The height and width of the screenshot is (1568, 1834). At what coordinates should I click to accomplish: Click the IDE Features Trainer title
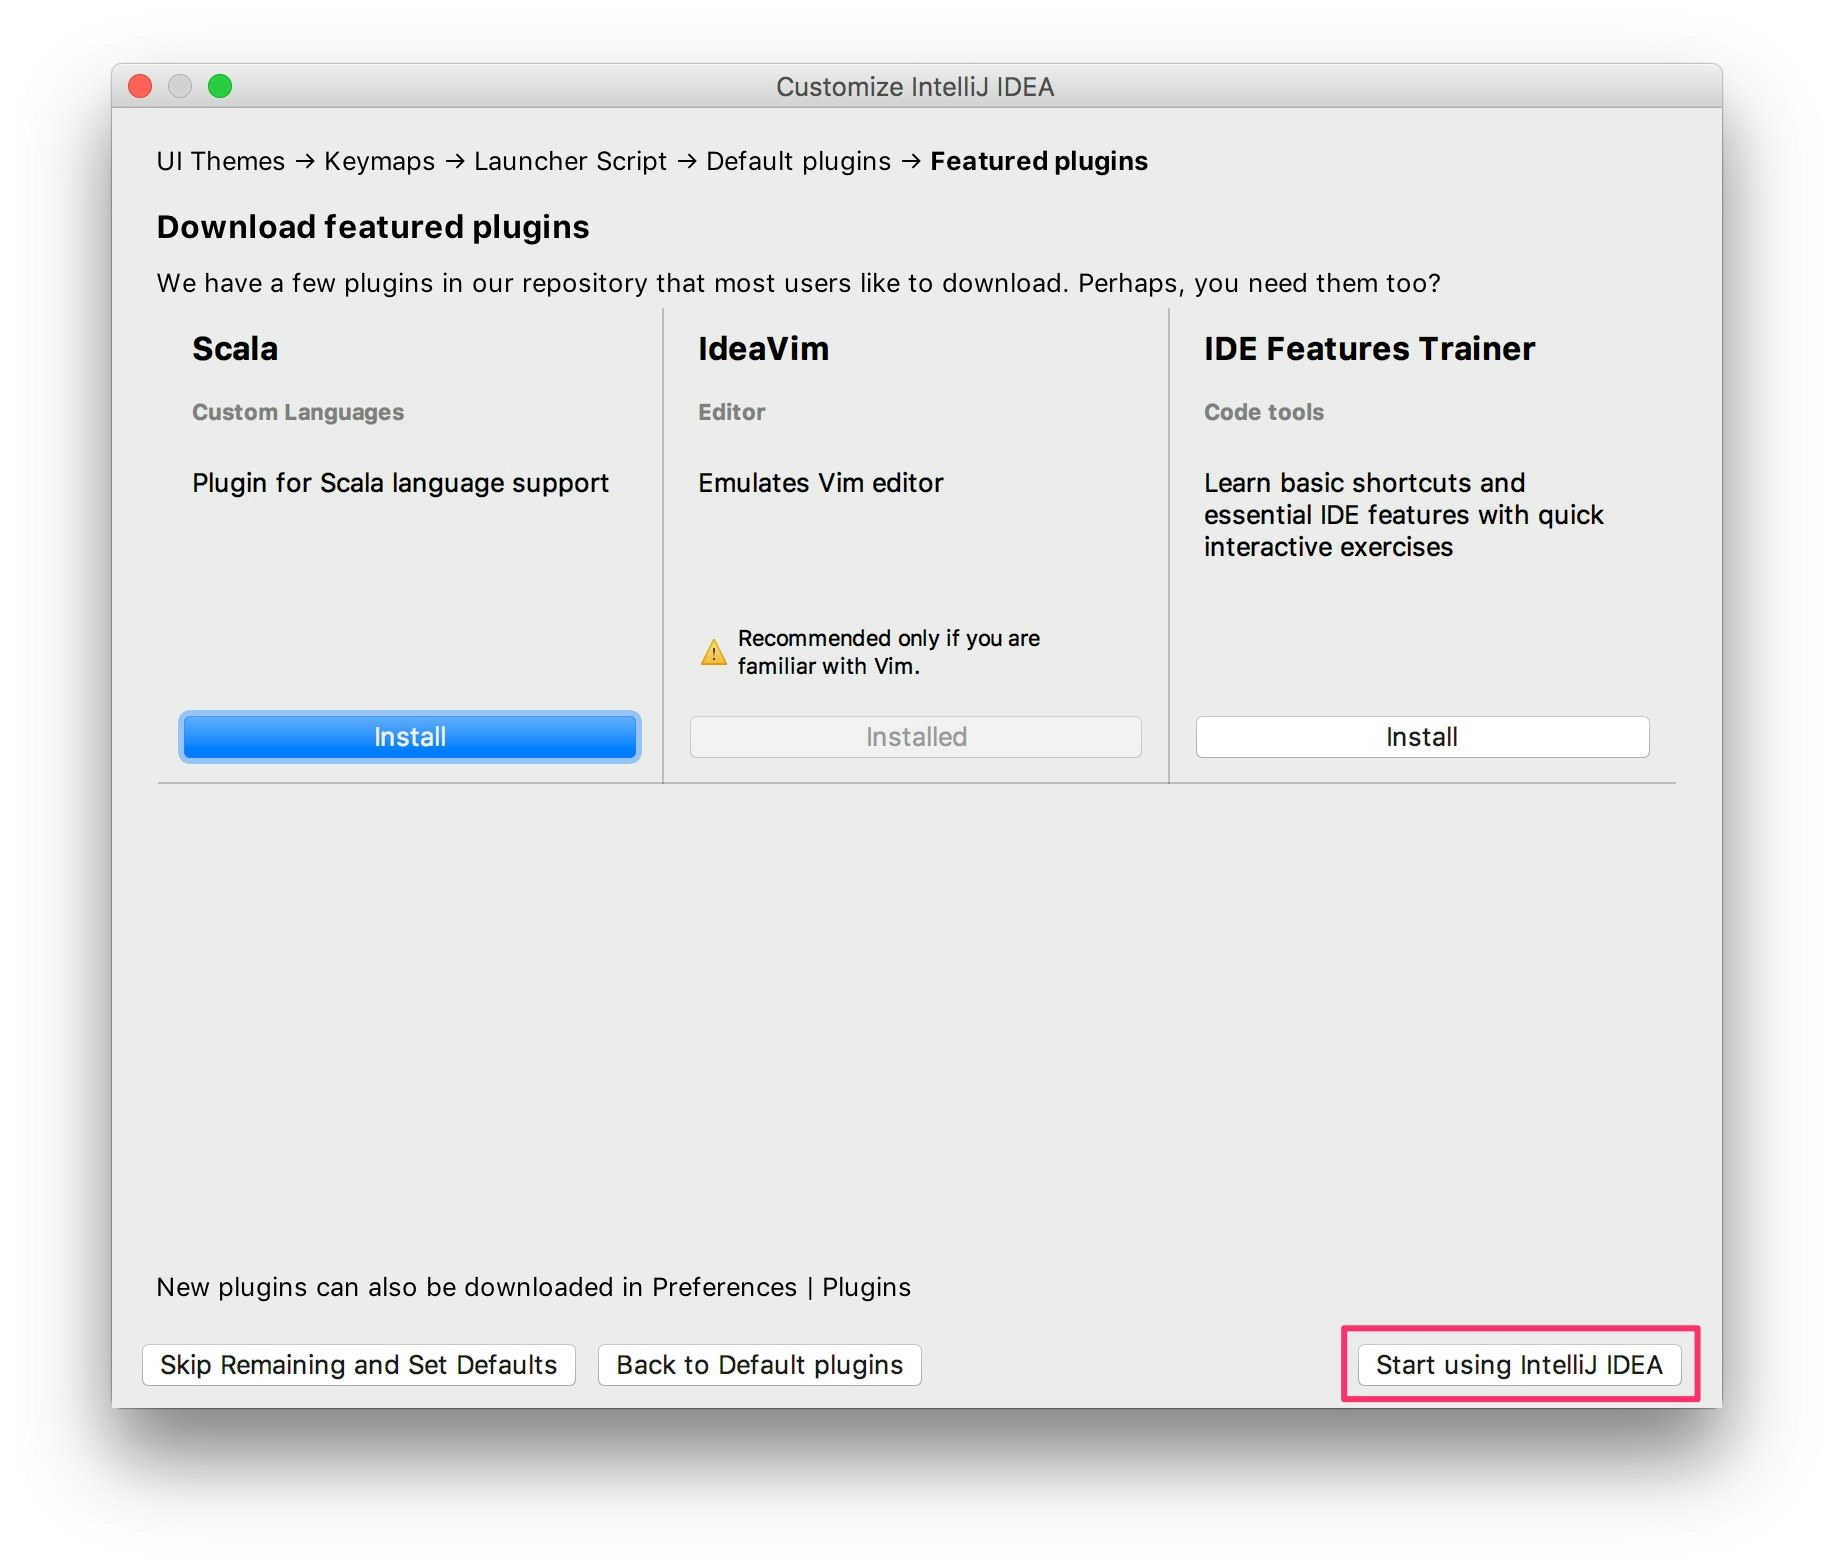[x=1369, y=349]
